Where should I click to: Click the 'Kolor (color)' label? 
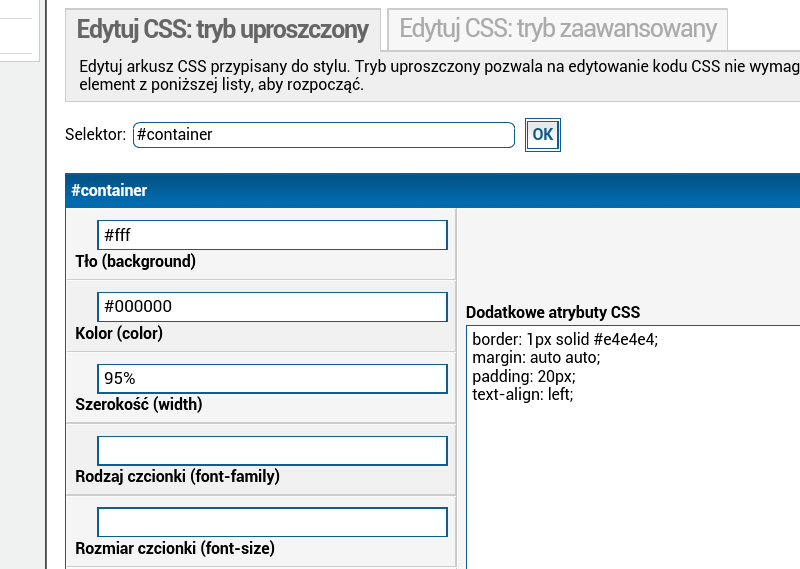(119, 333)
